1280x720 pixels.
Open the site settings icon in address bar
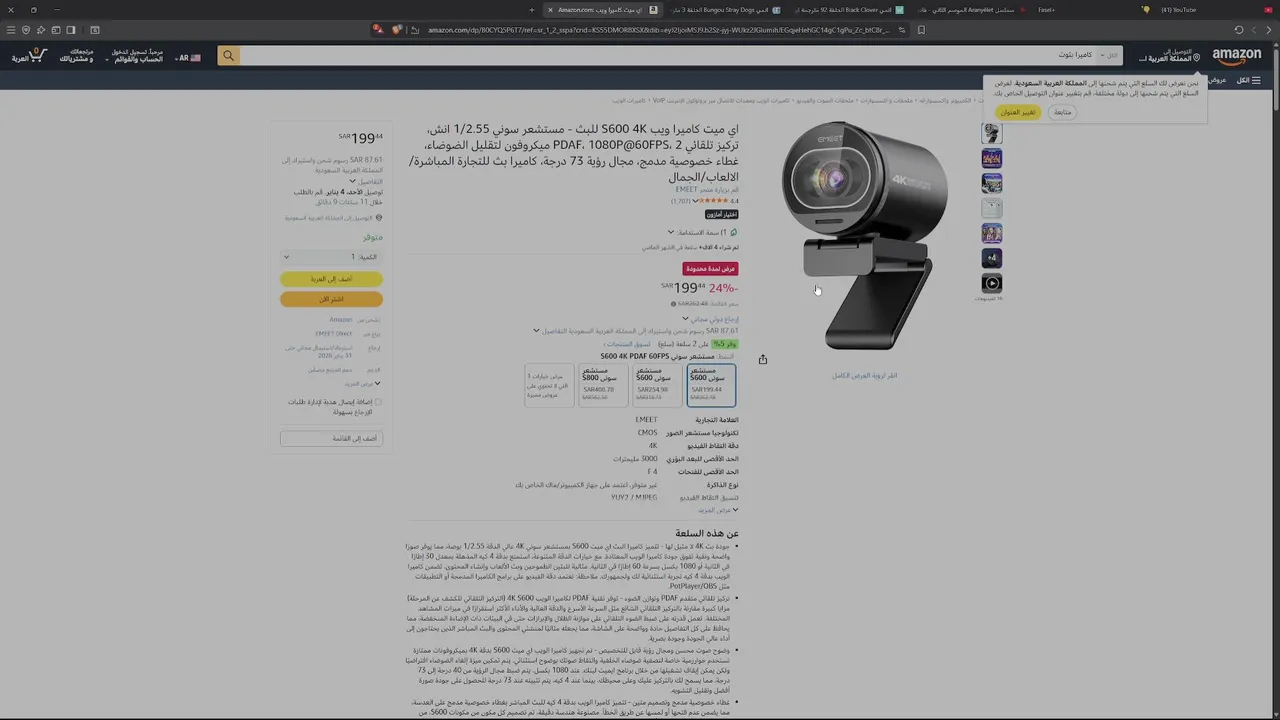click(x=902, y=30)
